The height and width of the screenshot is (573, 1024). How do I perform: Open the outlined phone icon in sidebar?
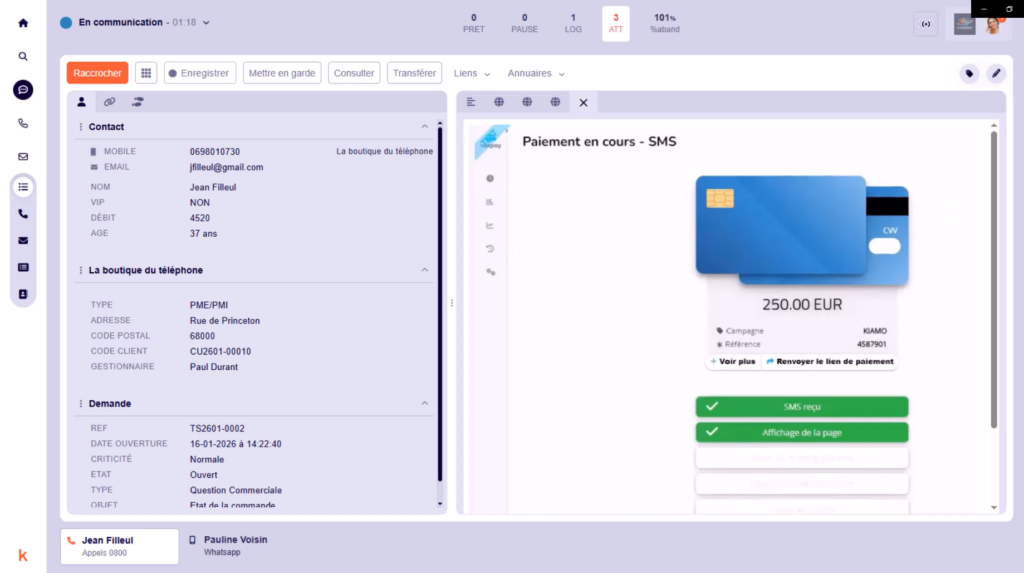pyautogui.click(x=23, y=123)
